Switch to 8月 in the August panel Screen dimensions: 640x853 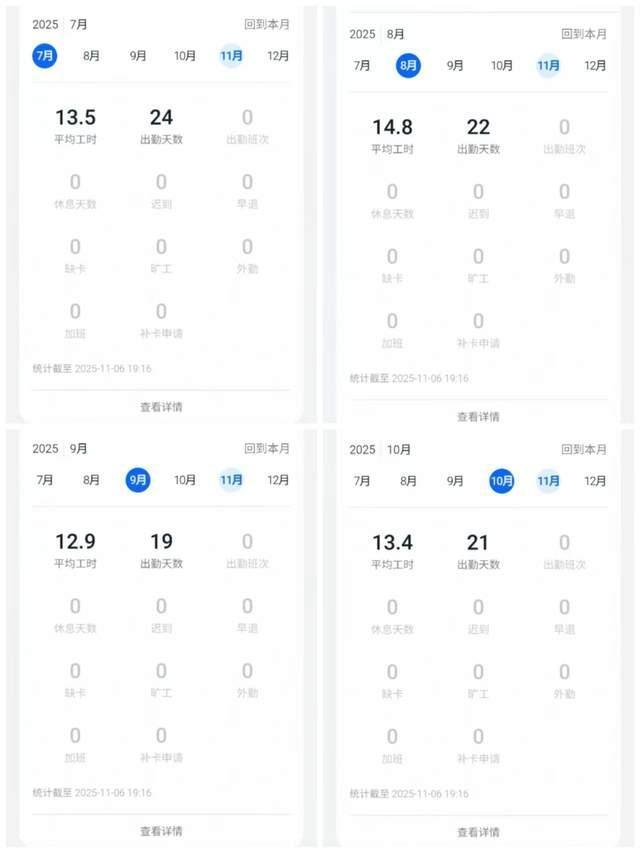click(x=407, y=66)
